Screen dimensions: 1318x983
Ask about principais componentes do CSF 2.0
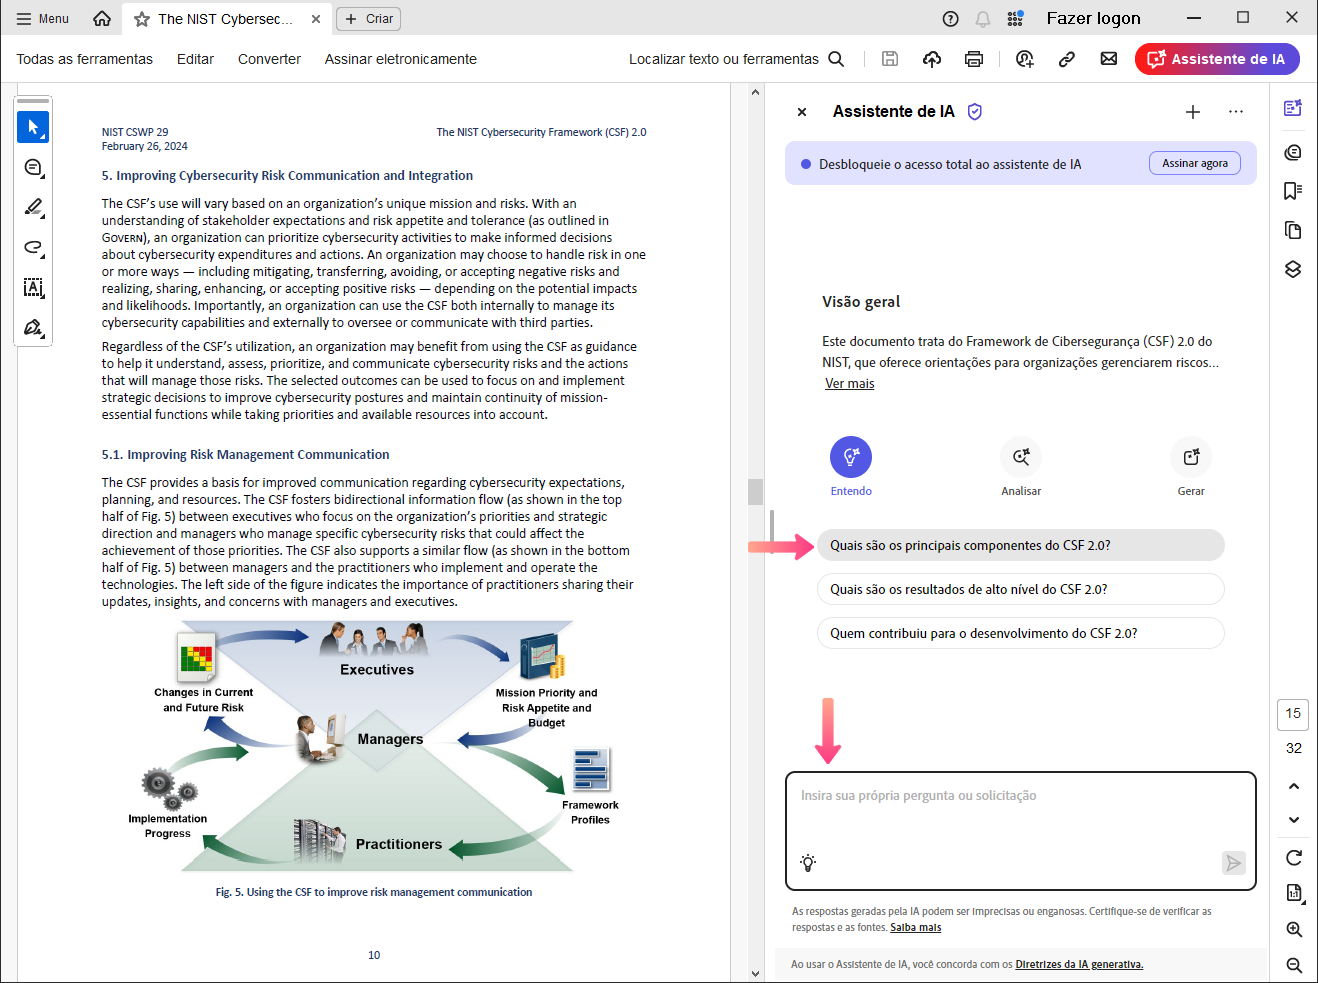click(1021, 545)
